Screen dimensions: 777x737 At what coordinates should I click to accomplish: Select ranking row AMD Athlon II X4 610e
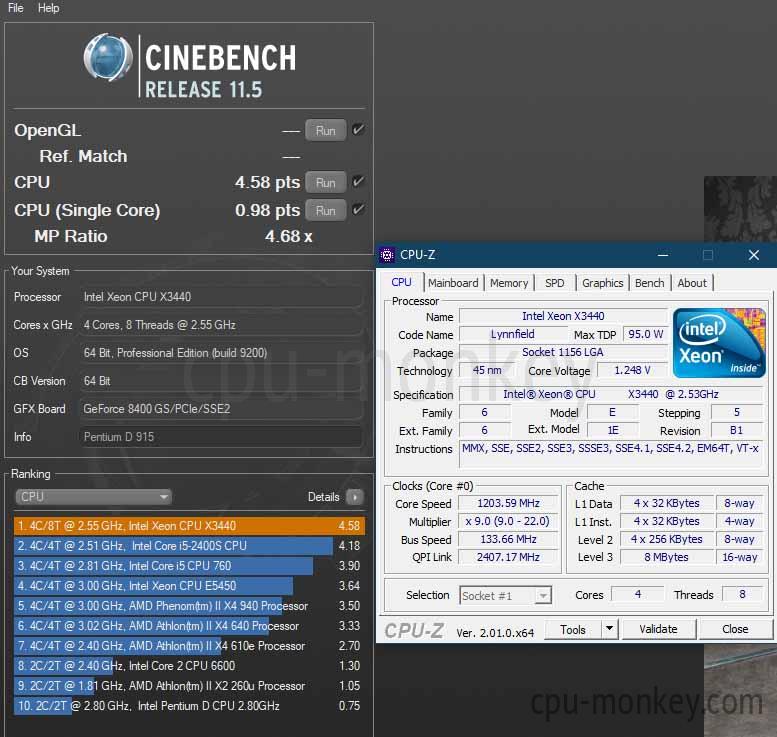(x=189, y=646)
